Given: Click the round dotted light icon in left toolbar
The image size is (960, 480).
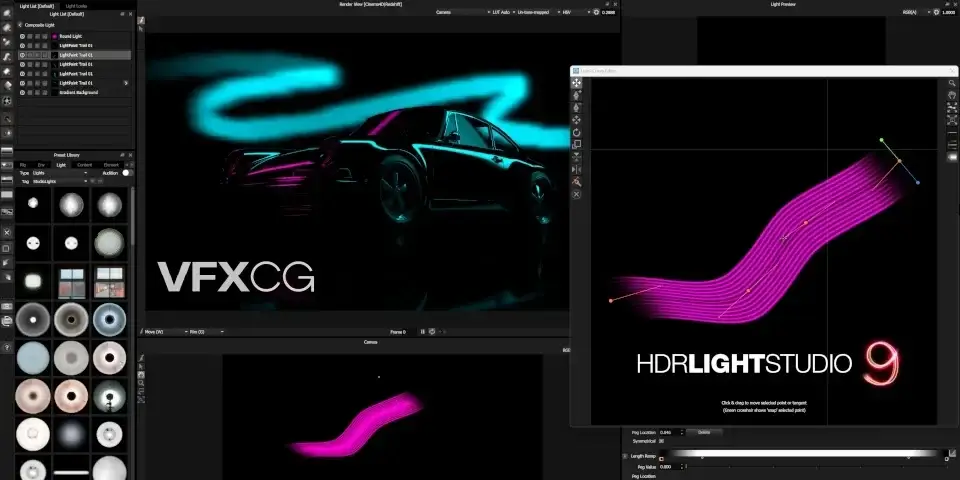Looking at the screenshot, I should click(x=7, y=101).
